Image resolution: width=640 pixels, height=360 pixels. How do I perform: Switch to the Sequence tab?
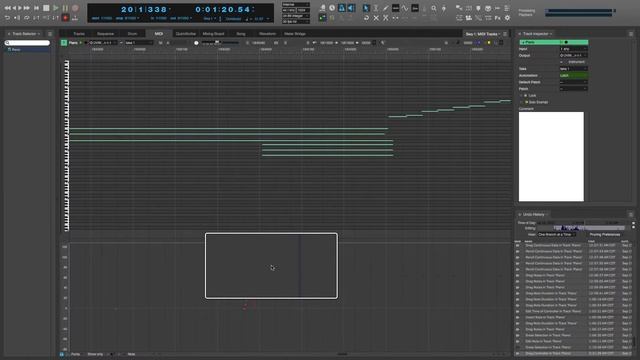click(x=105, y=34)
